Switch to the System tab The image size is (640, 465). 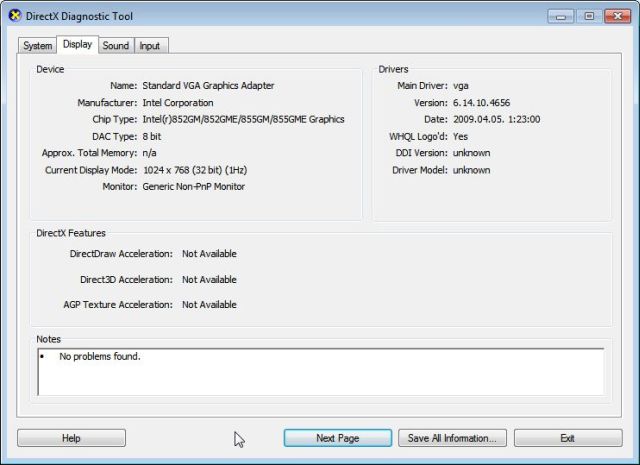point(37,46)
